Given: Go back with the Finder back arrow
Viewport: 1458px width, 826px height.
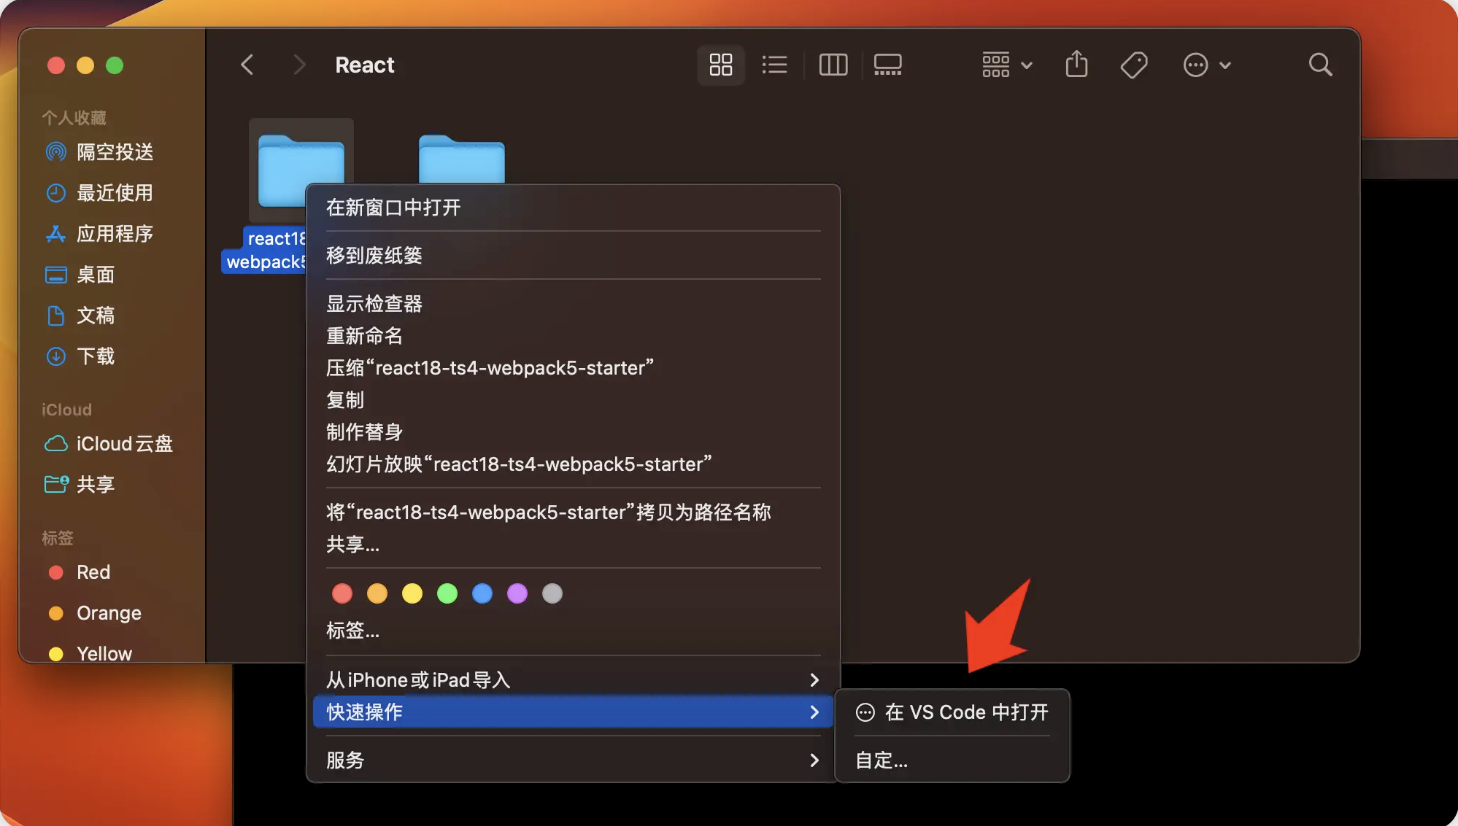Looking at the screenshot, I should point(247,65).
